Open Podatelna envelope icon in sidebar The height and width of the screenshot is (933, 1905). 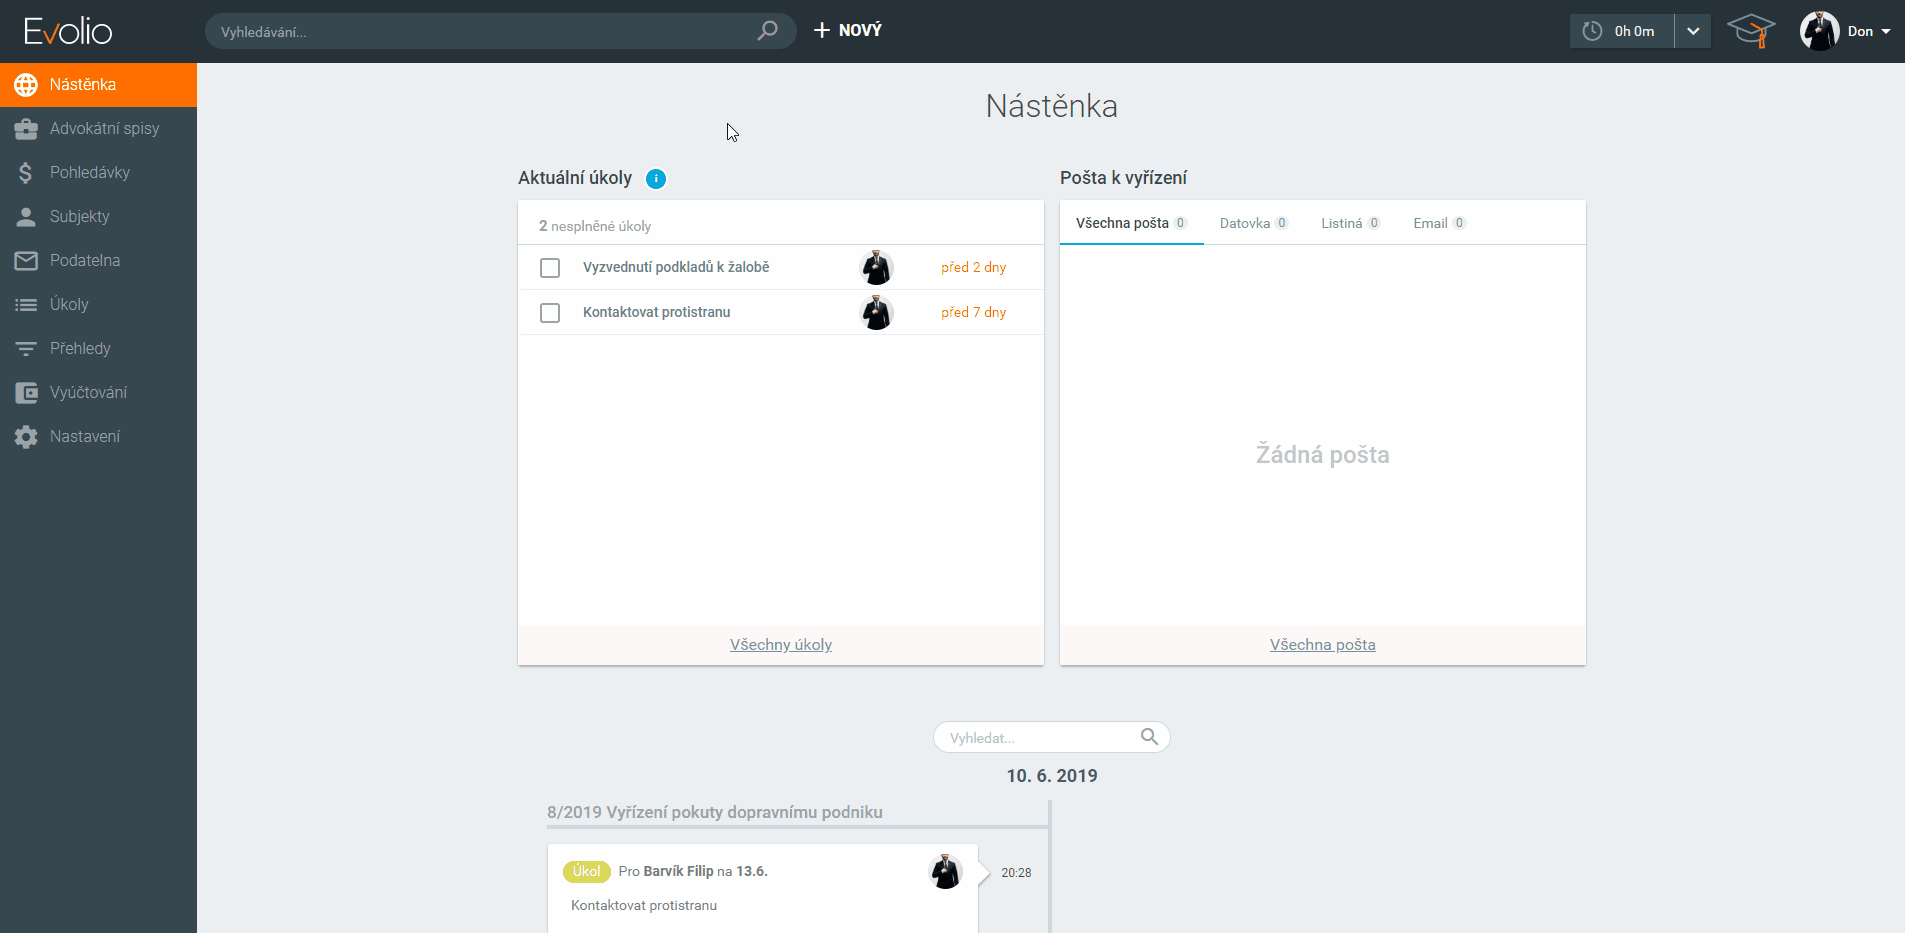point(26,261)
